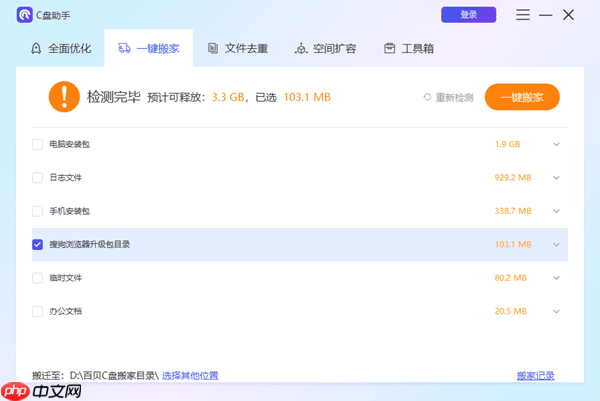Click the 办公文档 label
Viewport: 600px width, 401px height.
[65, 311]
